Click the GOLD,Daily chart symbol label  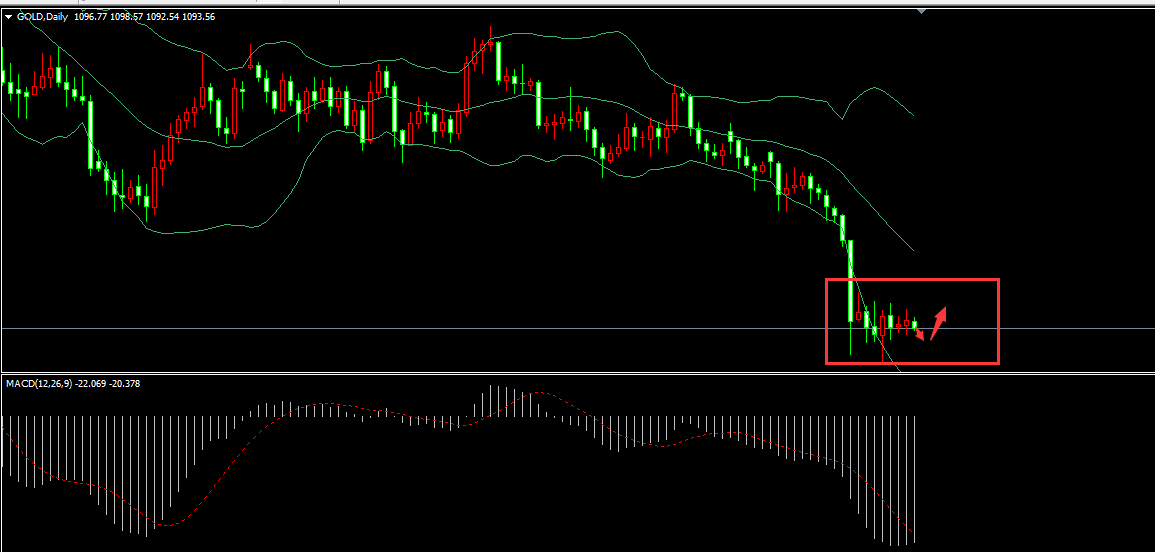coord(42,17)
